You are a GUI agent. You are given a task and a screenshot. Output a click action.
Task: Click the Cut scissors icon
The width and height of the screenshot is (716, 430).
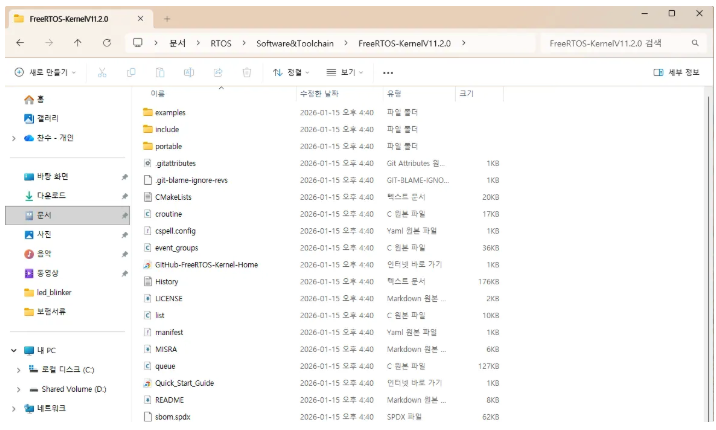(102, 73)
